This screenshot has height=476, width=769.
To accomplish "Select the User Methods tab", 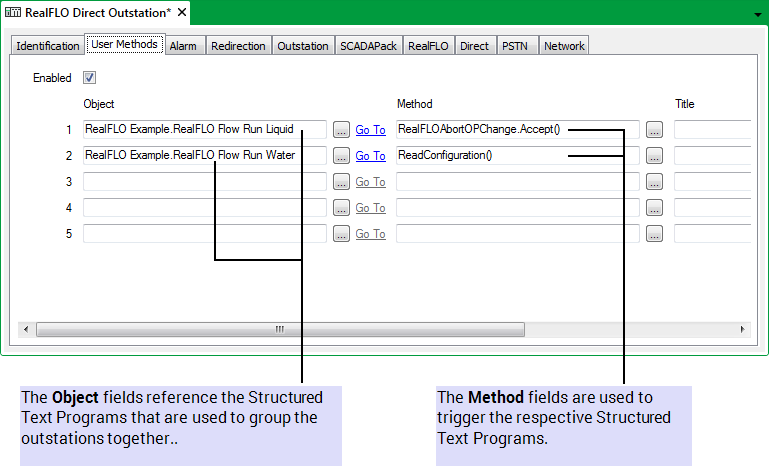I will [125, 44].
